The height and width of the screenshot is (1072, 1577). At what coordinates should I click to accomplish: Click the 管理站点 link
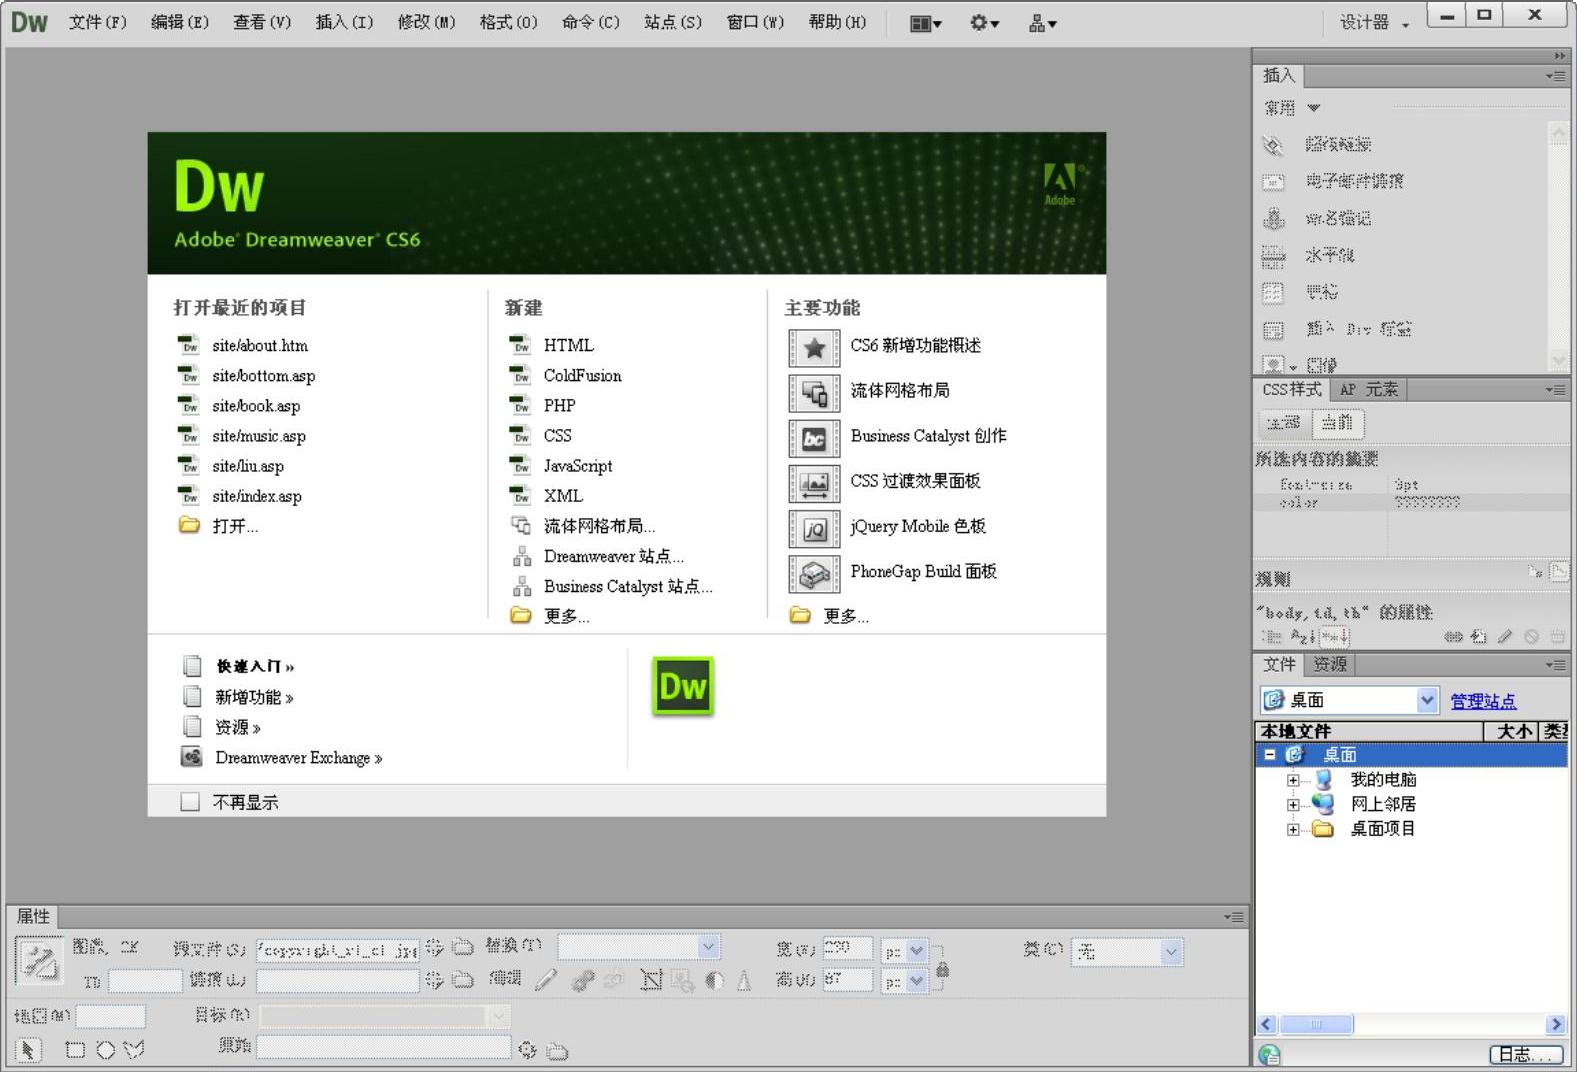(x=1483, y=701)
